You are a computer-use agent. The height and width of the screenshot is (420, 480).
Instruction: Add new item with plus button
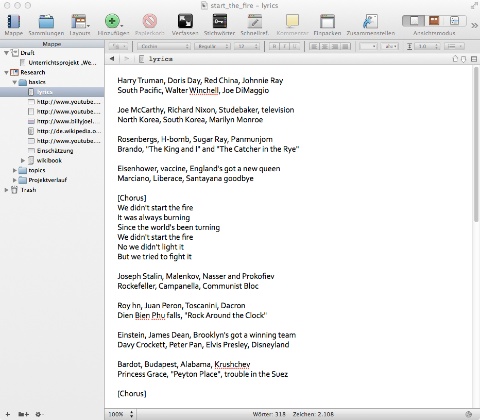[8, 414]
